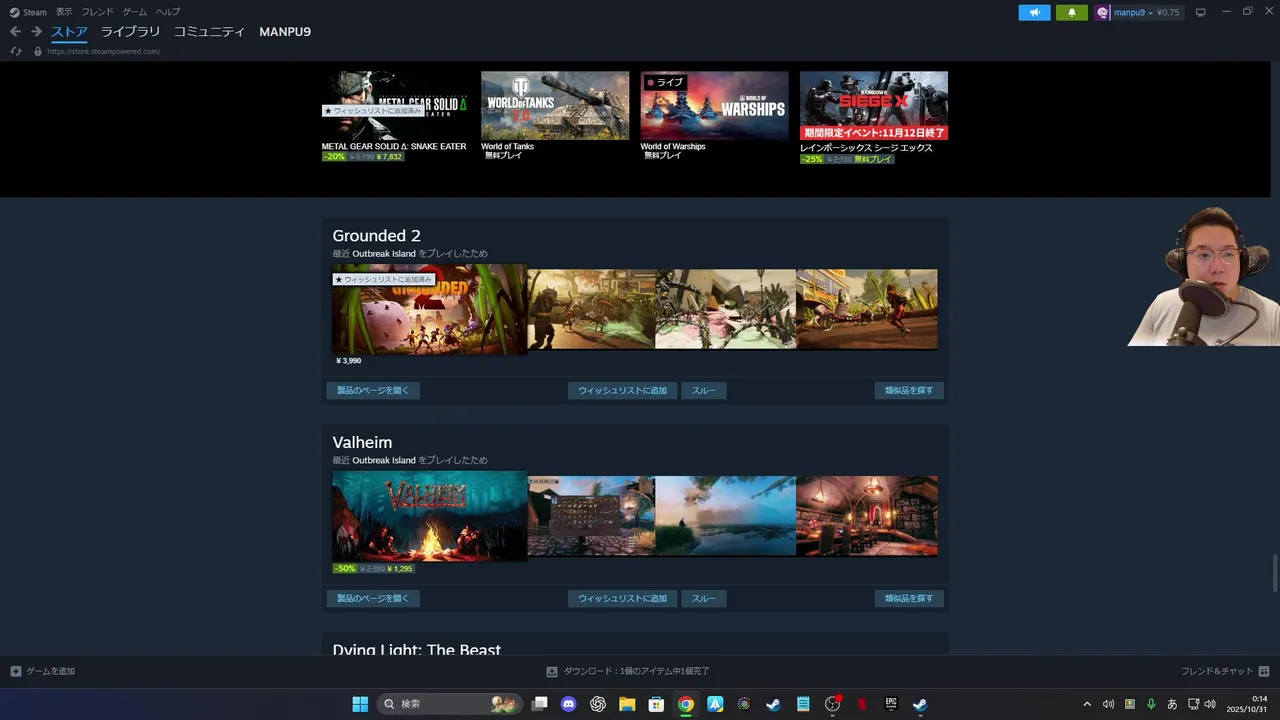
Task: Switch to Google Chrome in the taskbar
Action: point(685,704)
